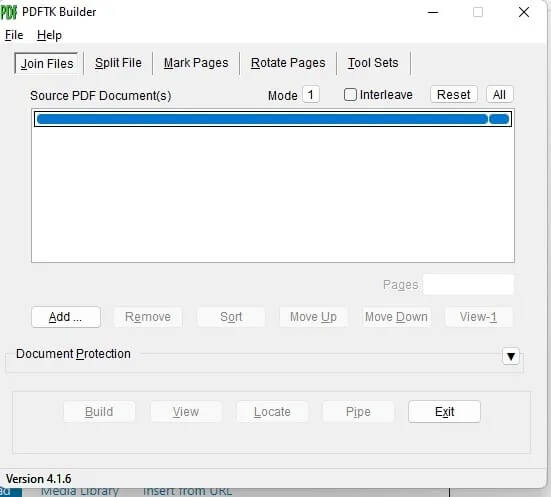
Task: Click the Locate button
Action: [272, 412]
